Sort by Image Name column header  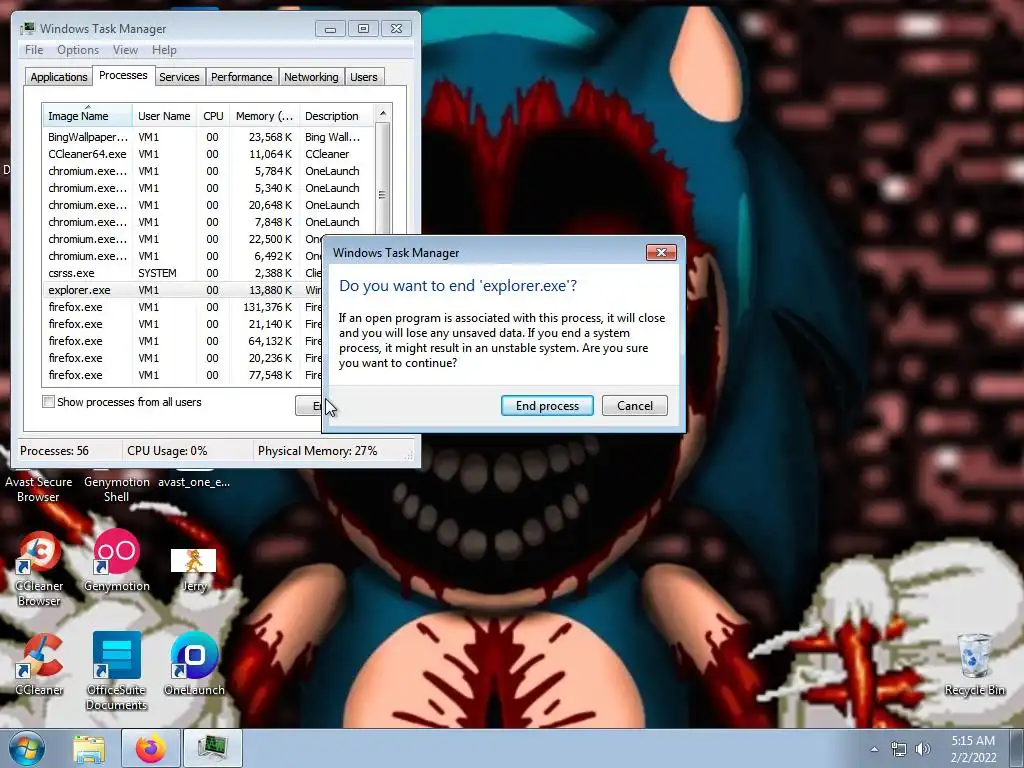click(x=87, y=116)
